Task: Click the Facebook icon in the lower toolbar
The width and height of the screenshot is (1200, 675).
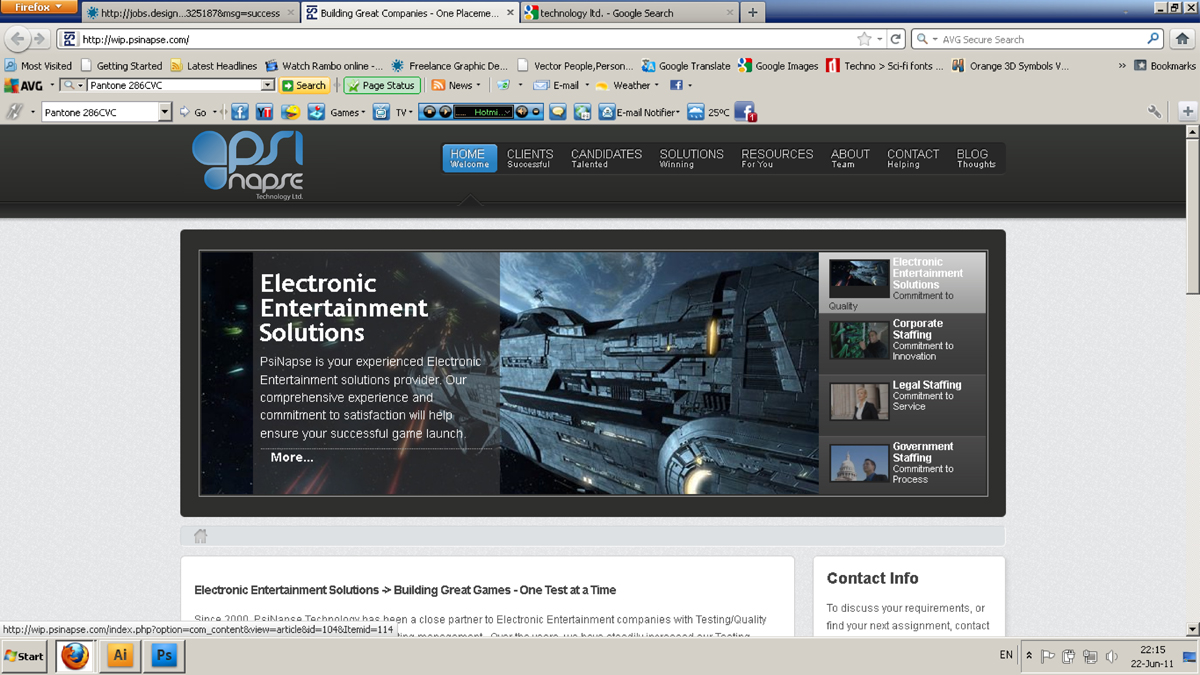Action: click(240, 112)
